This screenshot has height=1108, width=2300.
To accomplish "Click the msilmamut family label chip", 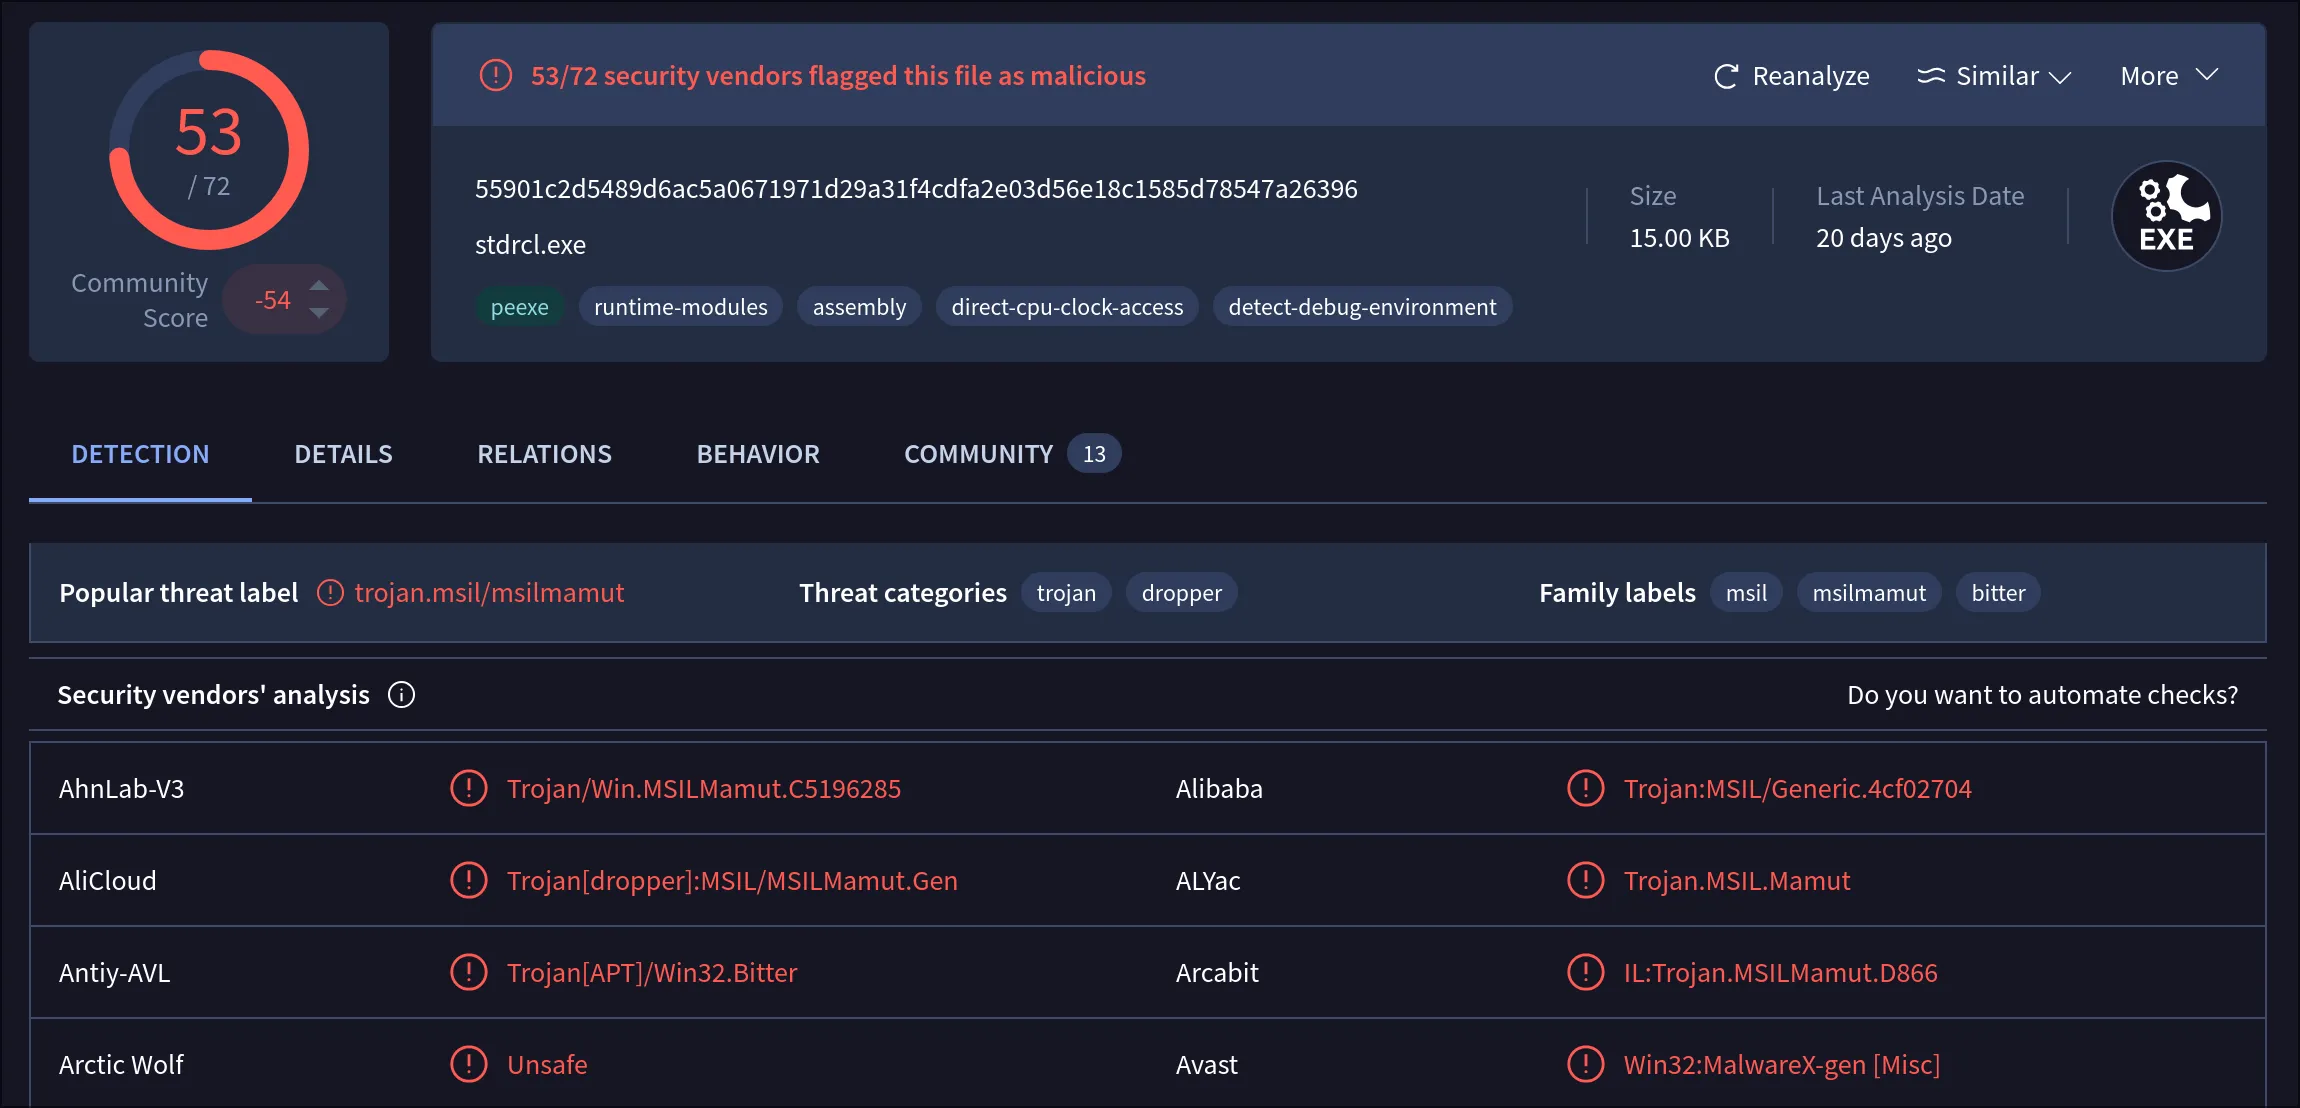I will coord(1868,593).
